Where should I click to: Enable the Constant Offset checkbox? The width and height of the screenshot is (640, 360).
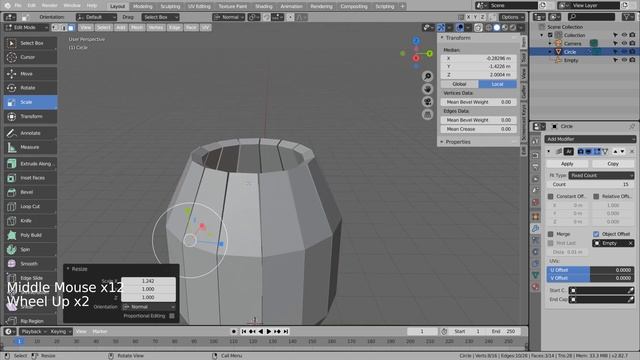[x=551, y=196]
